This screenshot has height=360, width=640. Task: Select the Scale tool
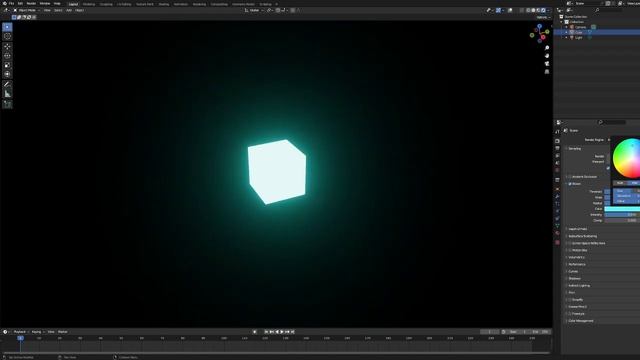click(7, 65)
